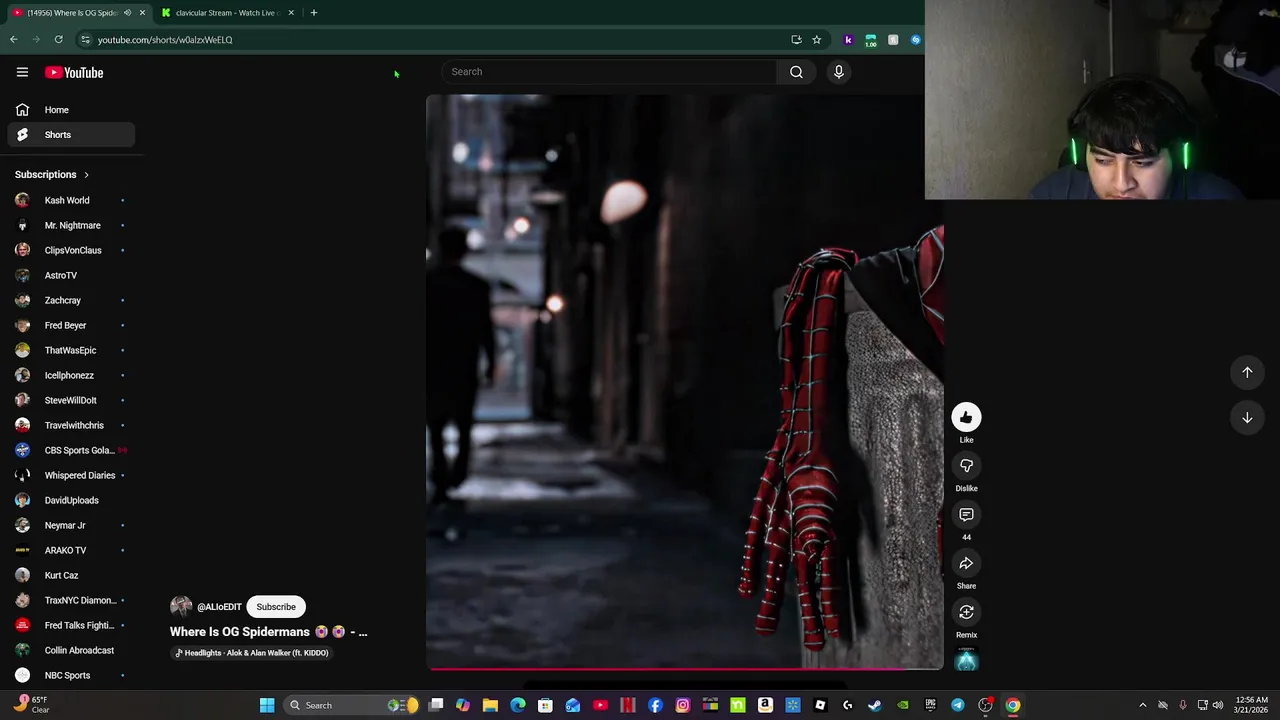Remix this Short
Image resolution: width=1280 pixels, height=720 pixels.
[x=966, y=613]
